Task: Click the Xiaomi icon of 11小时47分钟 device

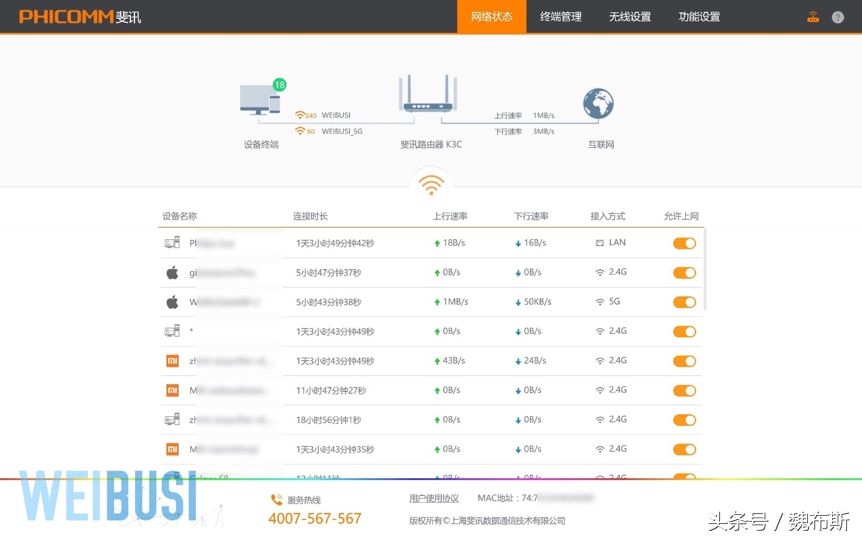Action: tap(172, 390)
